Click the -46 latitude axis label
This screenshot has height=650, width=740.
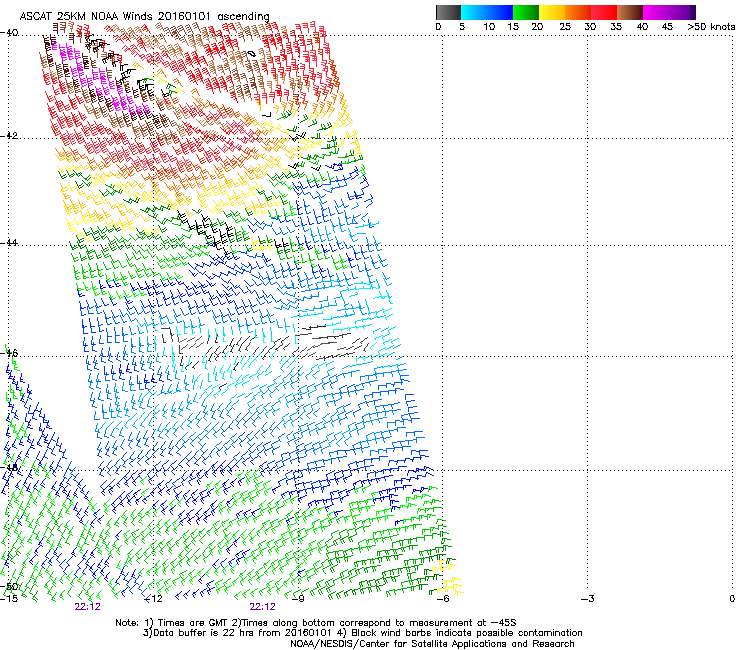pos(9,353)
